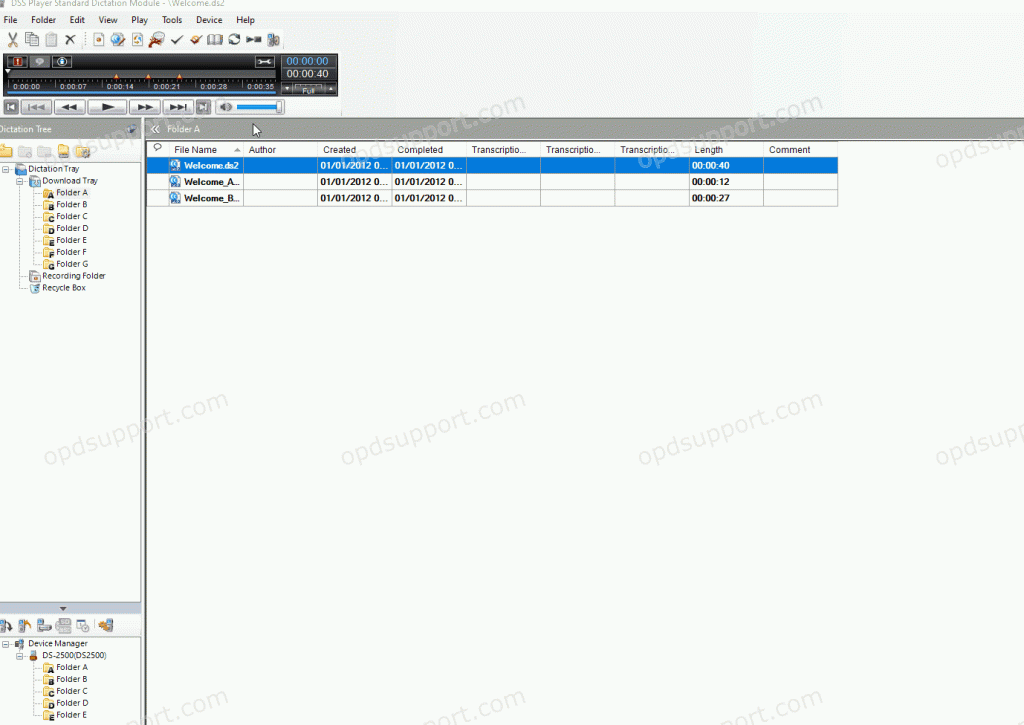Click the Refresh icon on the toolbar

(233, 39)
